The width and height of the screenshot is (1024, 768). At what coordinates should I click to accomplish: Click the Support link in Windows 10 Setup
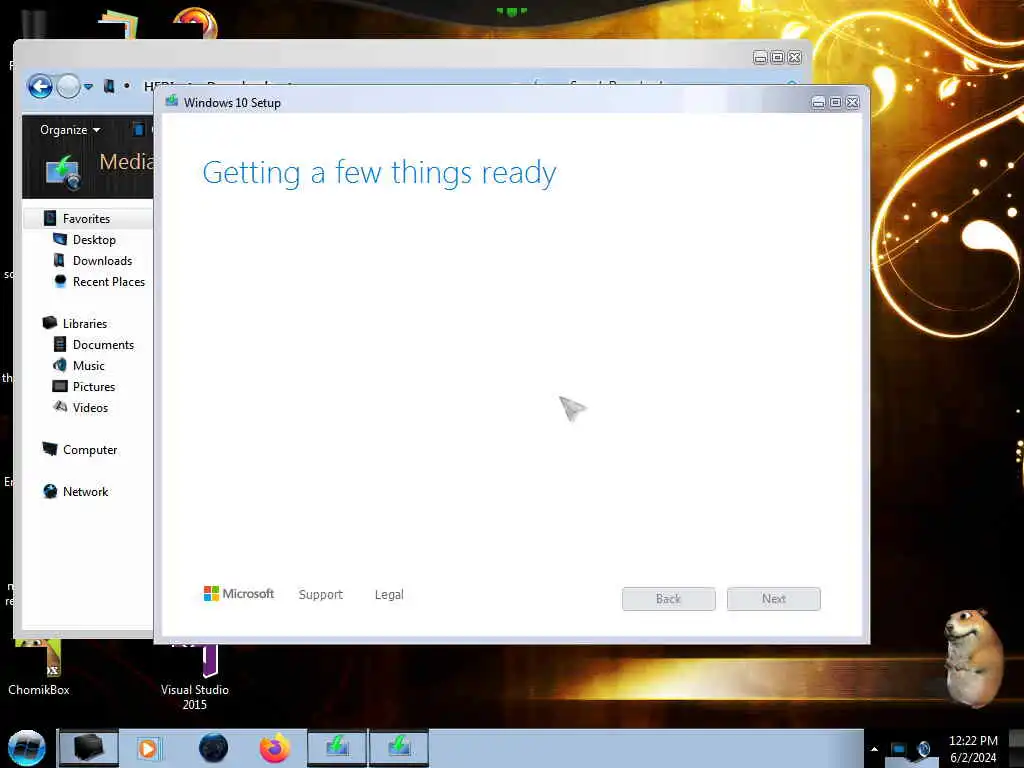(x=321, y=595)
